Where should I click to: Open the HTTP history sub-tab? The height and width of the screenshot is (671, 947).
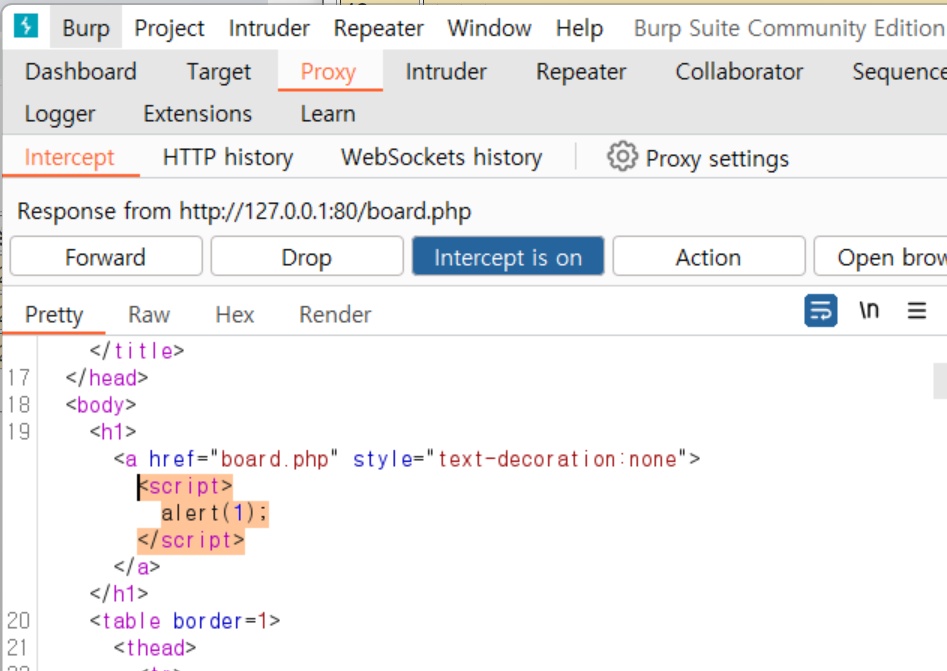(x=228, y=158)
